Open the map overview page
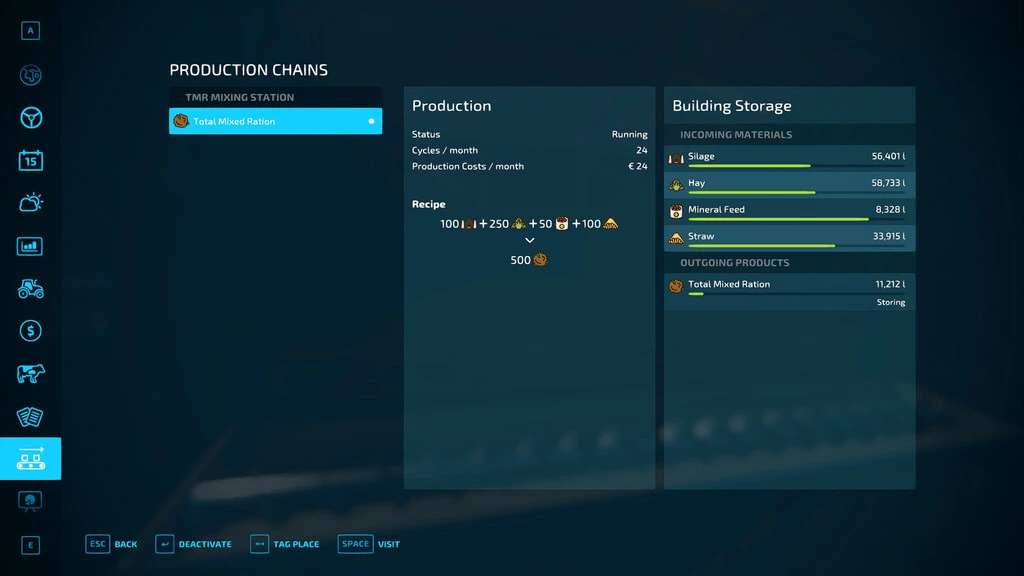 click(30, 75)
